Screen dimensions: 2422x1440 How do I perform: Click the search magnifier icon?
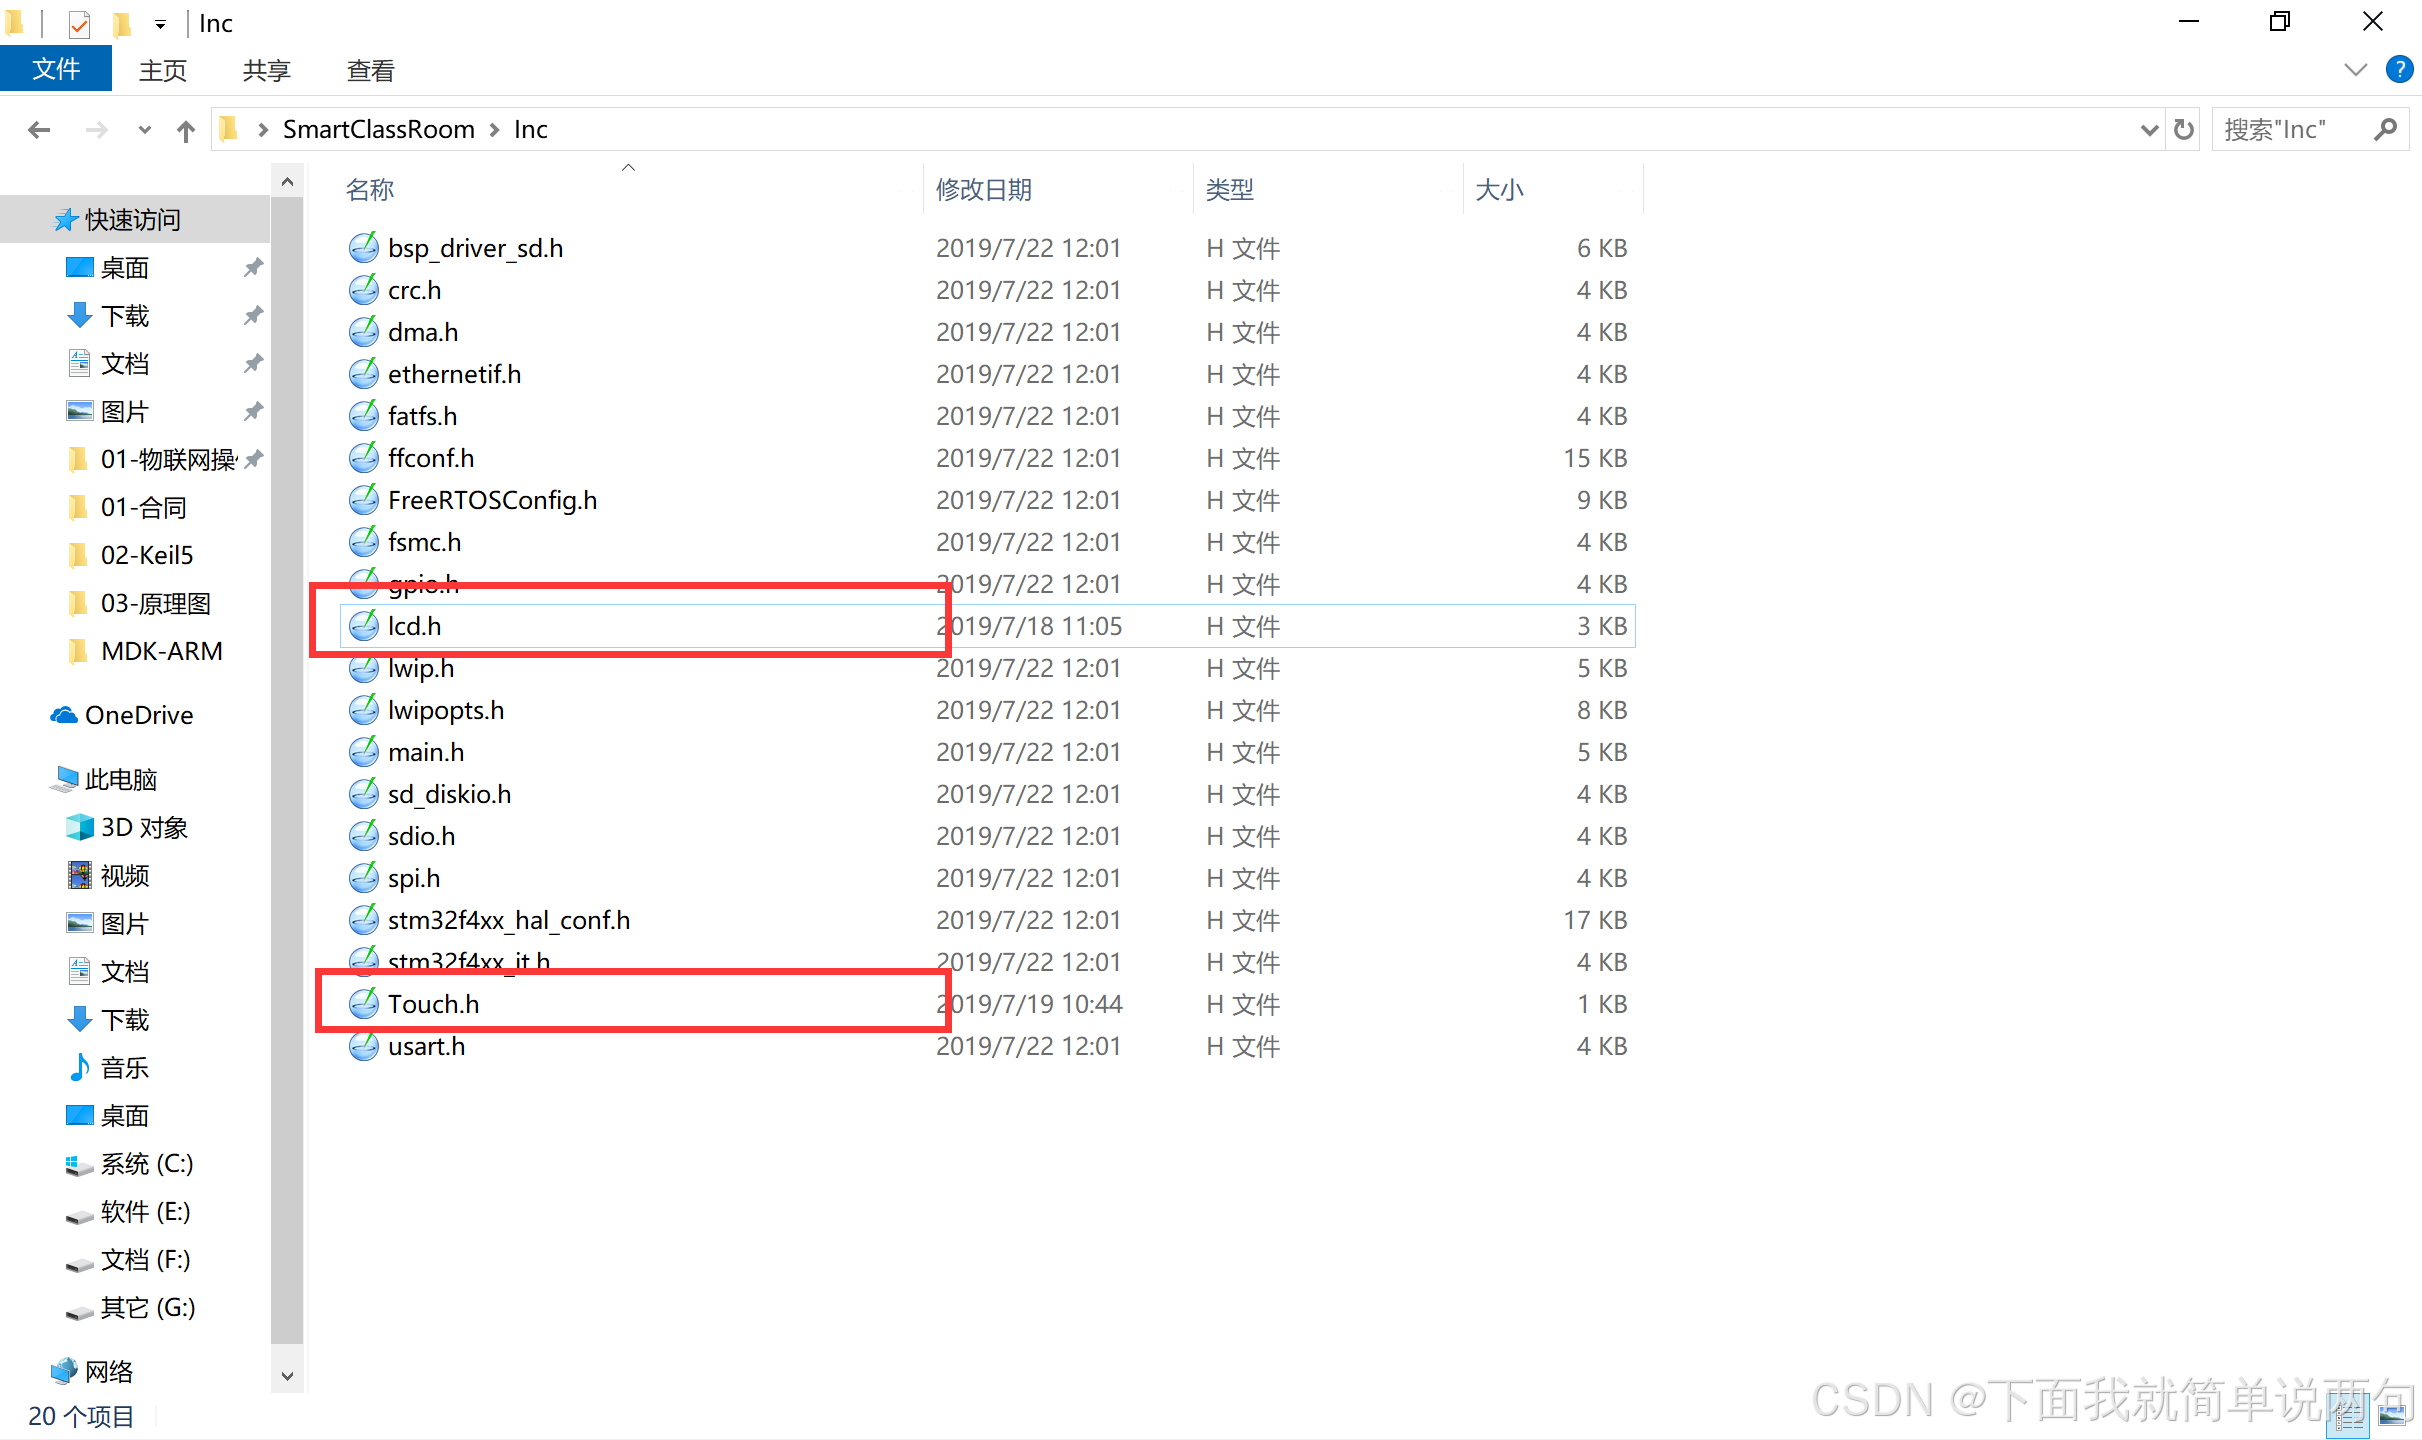(x=2385, y=130)
